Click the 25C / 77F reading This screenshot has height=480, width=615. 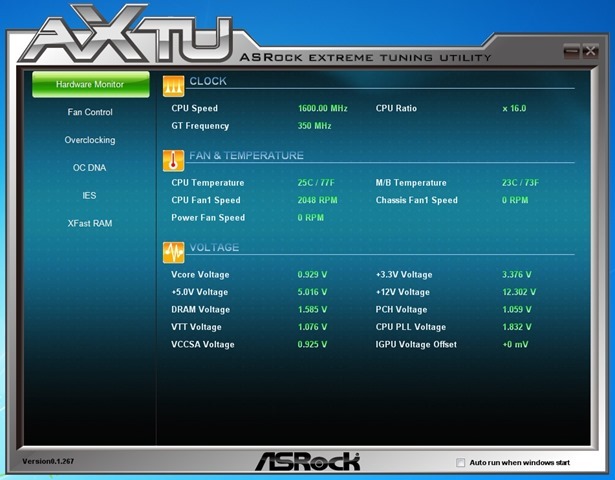click(316, 183)
